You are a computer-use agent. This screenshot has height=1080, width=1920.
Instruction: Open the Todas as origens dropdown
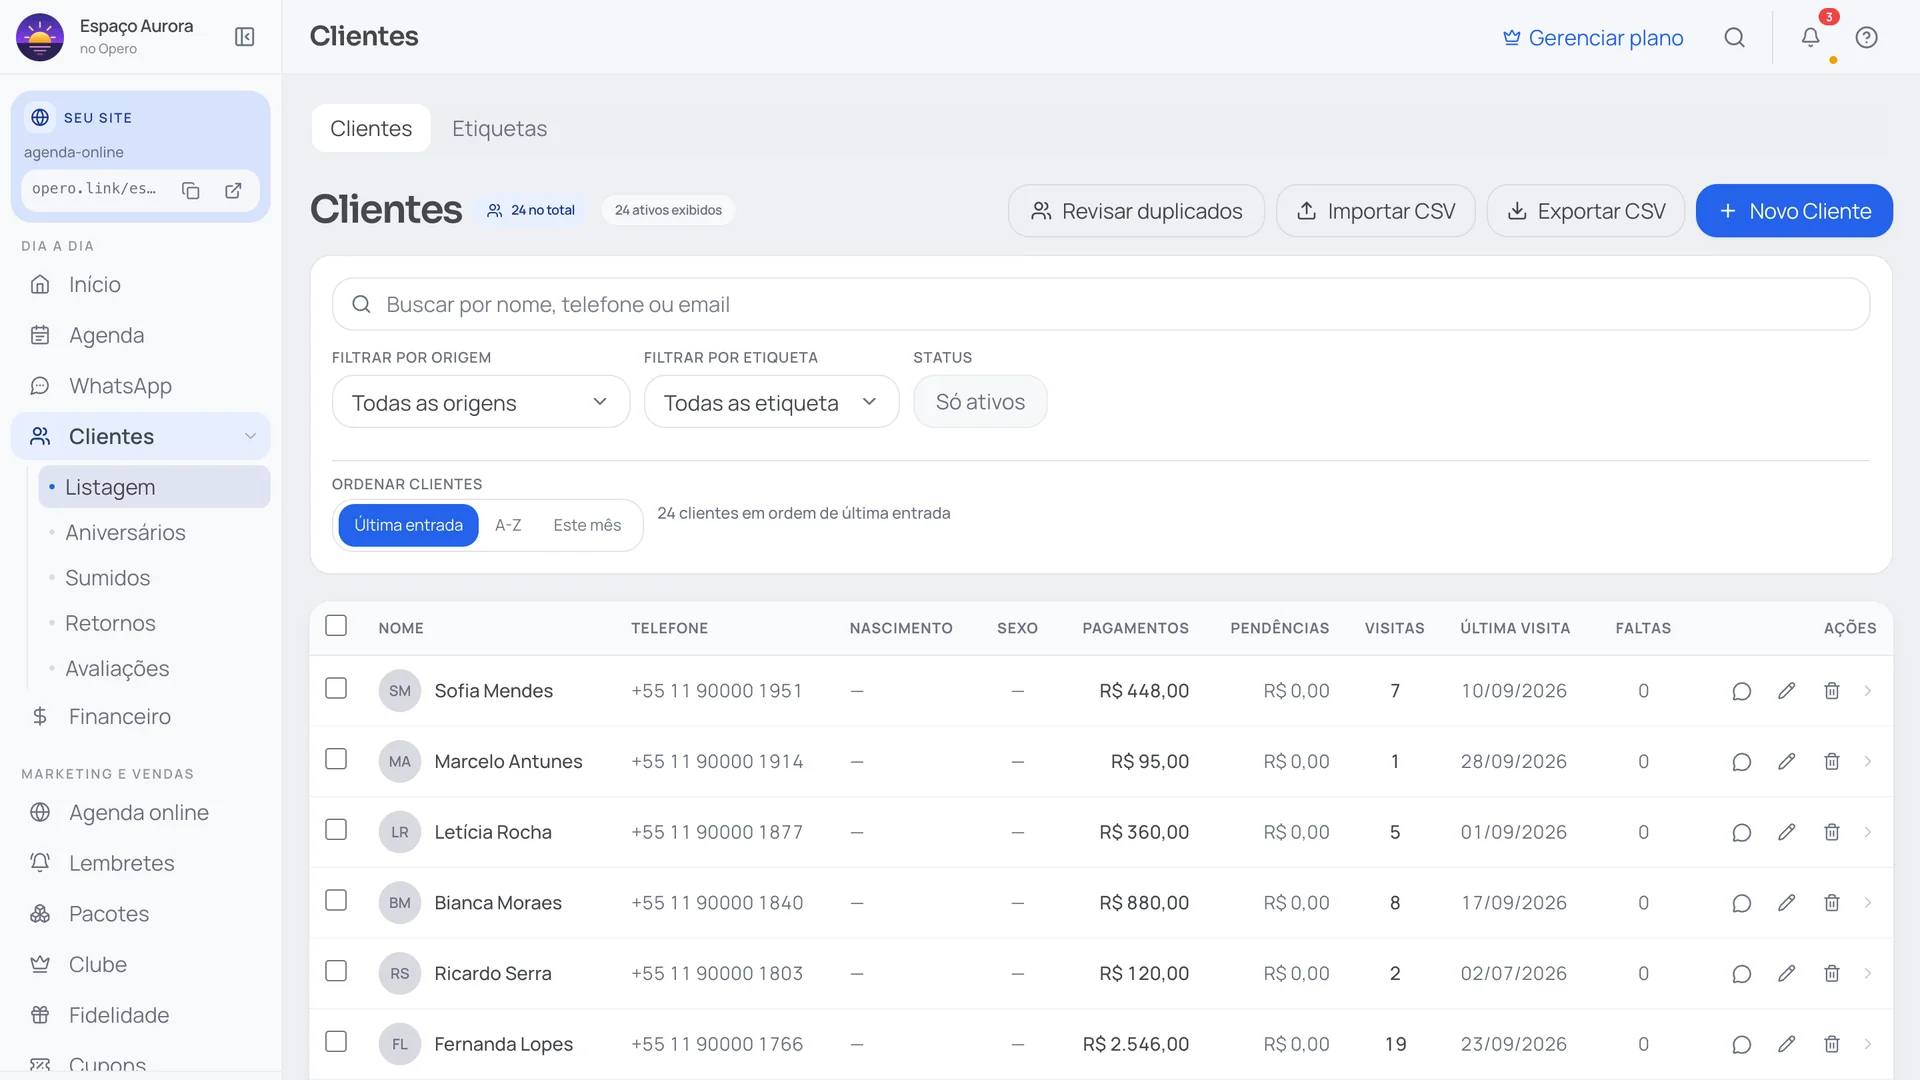click(481, 402)
